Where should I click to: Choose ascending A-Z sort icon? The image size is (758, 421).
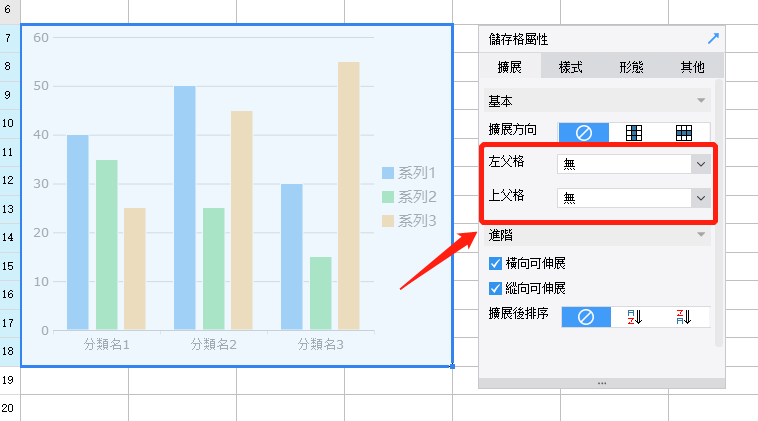(635, 317)
